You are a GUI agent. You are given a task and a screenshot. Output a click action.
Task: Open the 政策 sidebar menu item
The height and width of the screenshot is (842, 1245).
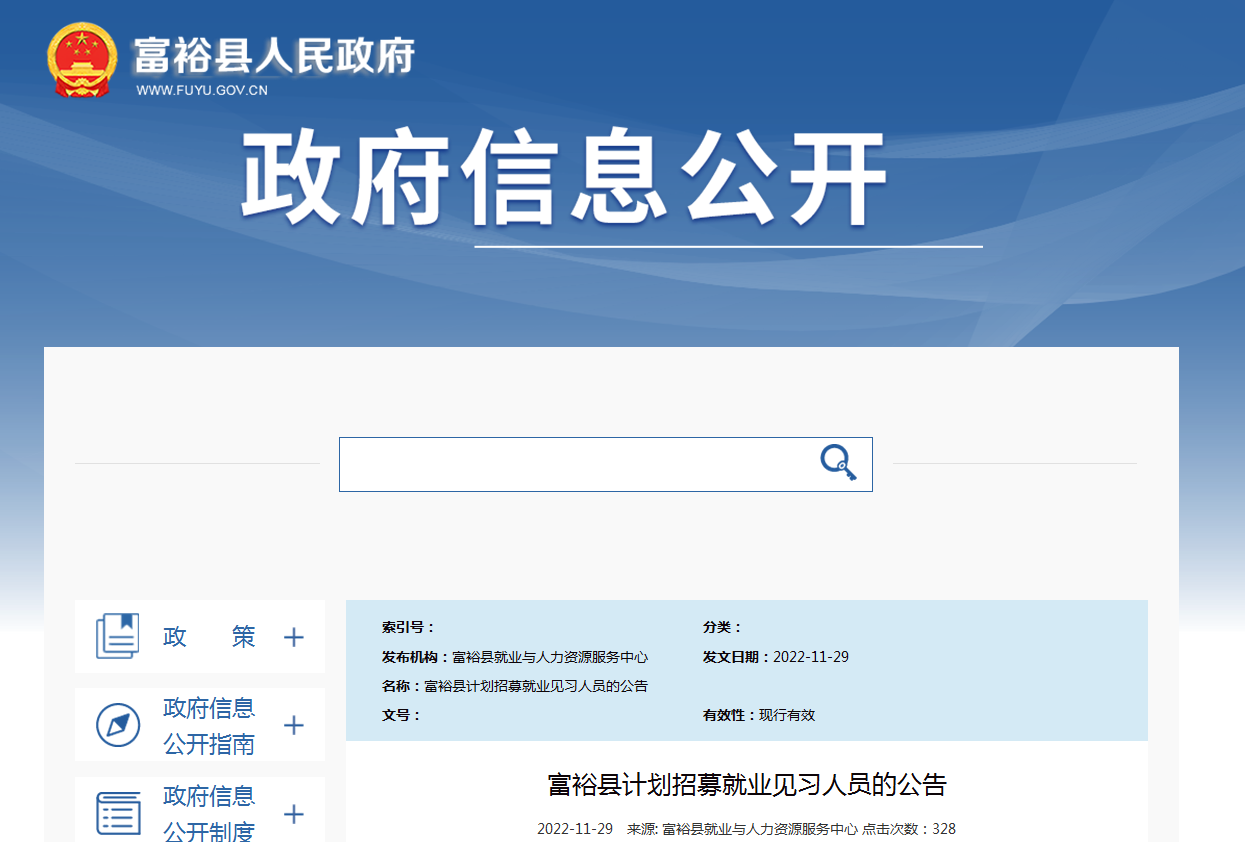209,637
